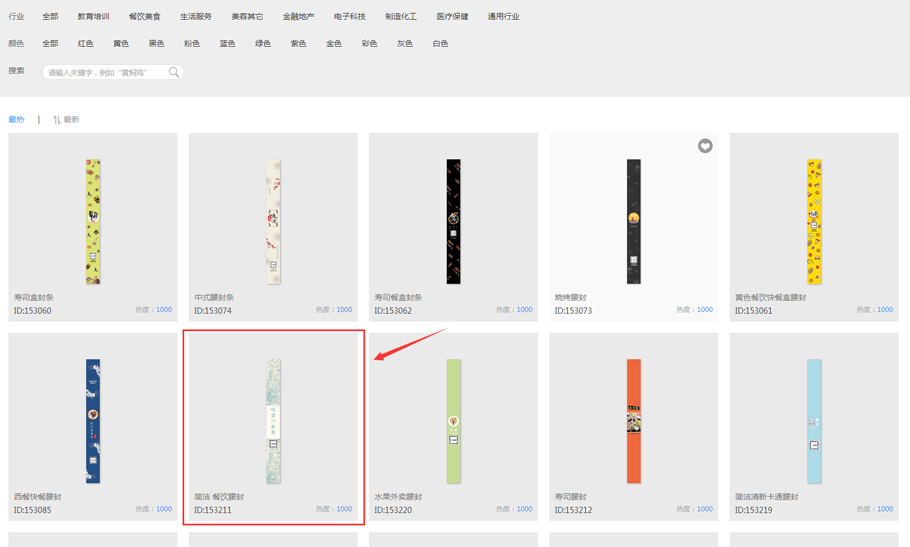
Task: Select the 餐饮美食 industry filter
Action: point(144,17)
